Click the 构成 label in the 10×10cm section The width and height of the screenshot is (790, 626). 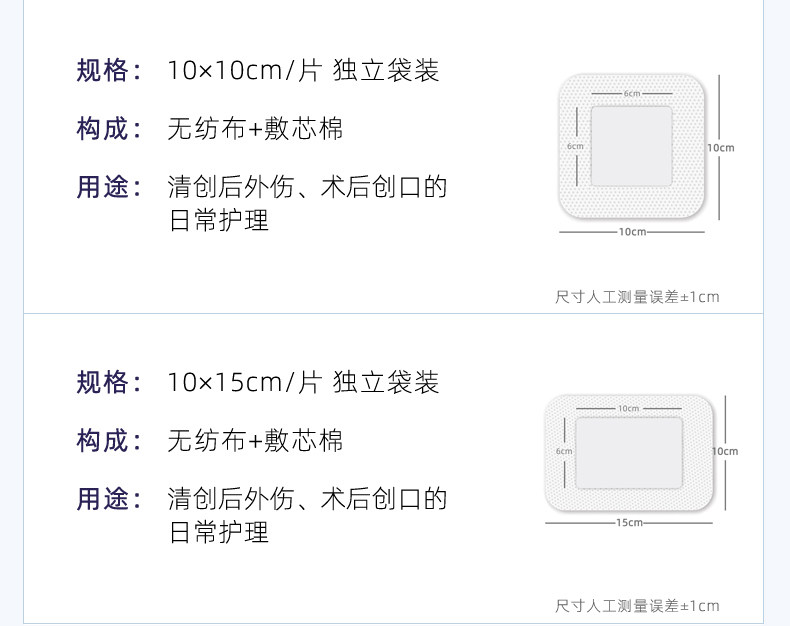[103, 129]
